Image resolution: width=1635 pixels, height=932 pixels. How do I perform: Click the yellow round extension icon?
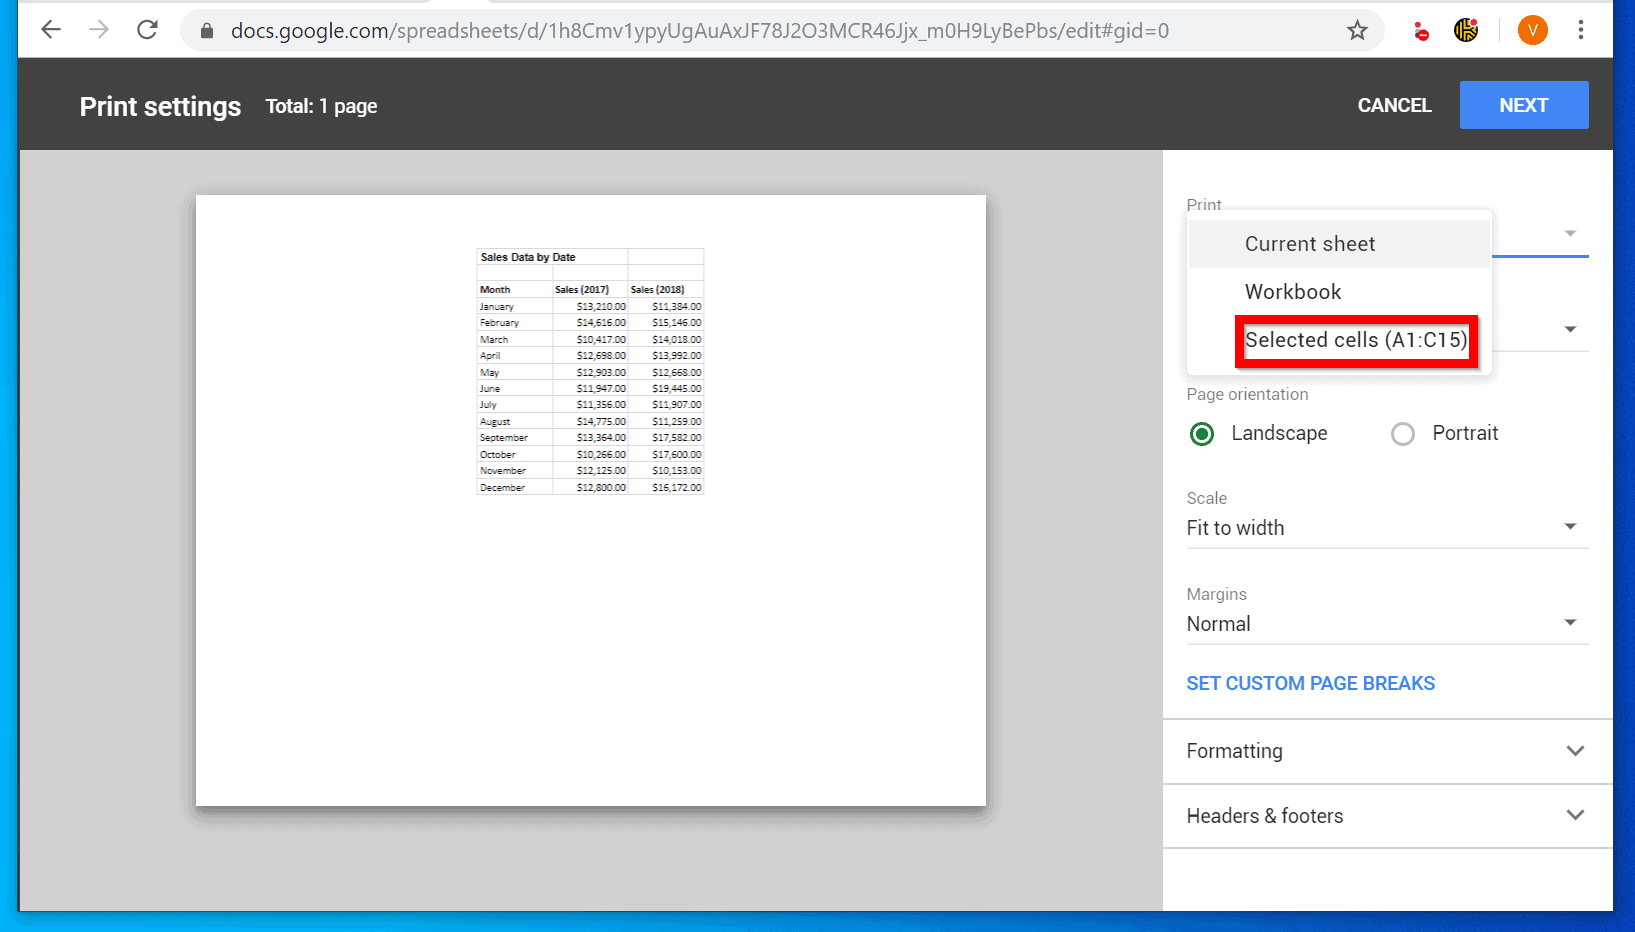click(x=1466, y=31)
